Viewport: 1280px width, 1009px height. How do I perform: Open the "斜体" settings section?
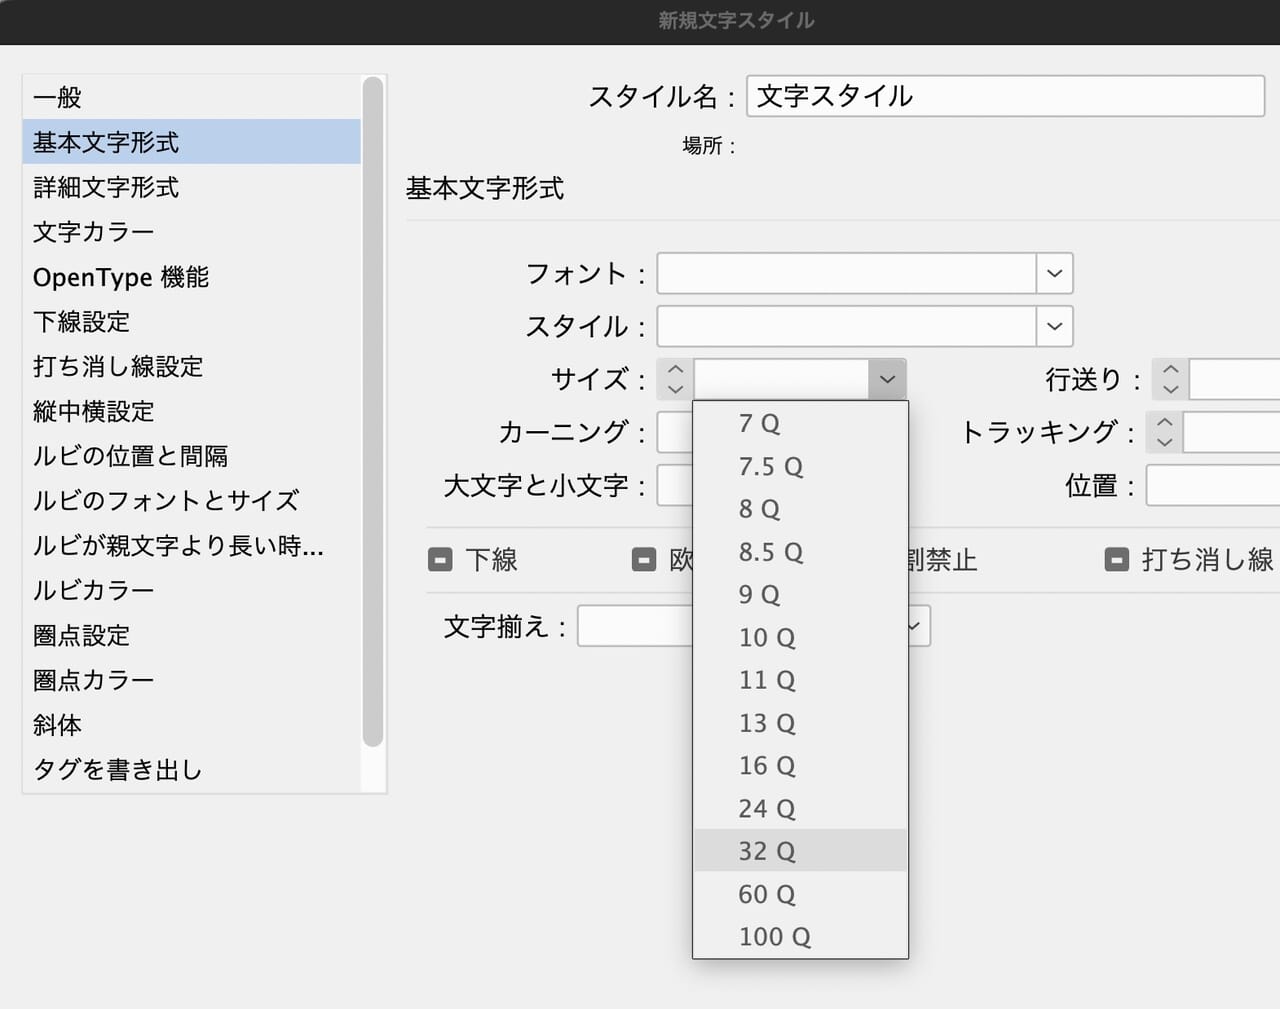pyautogui.click(x=57, y=725)
